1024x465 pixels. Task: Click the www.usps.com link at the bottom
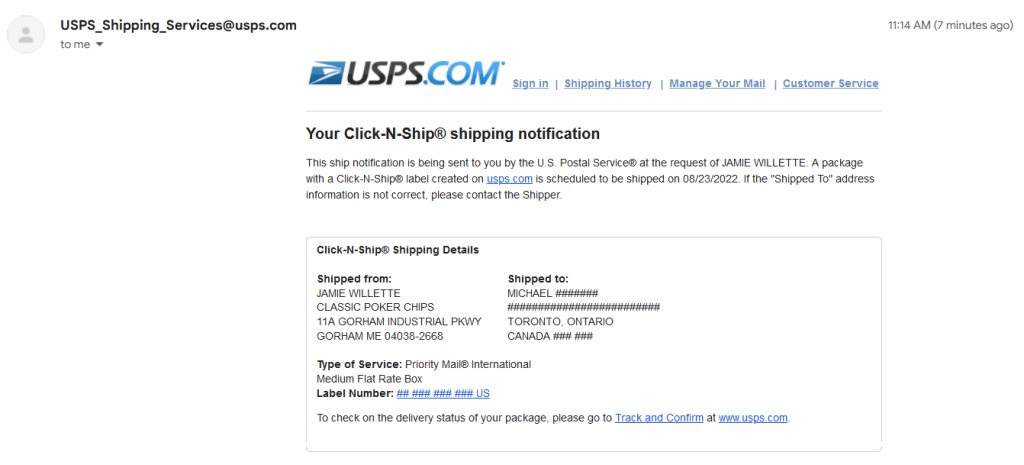click(x=753, y=418)
